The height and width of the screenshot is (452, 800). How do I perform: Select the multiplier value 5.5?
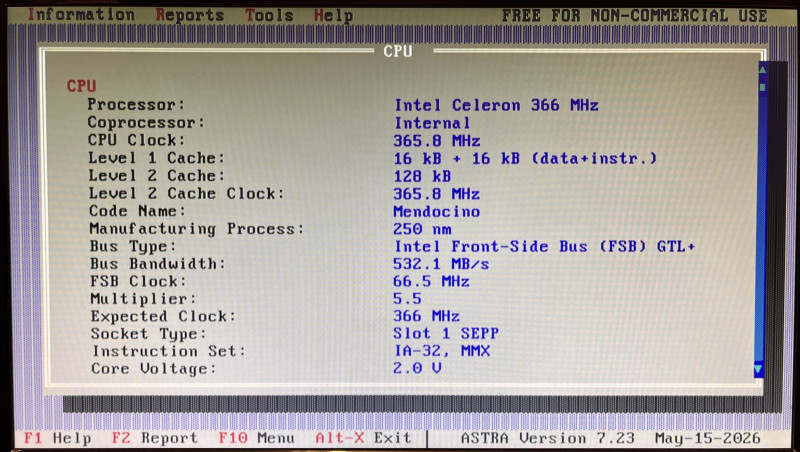[x=407, y=299]
